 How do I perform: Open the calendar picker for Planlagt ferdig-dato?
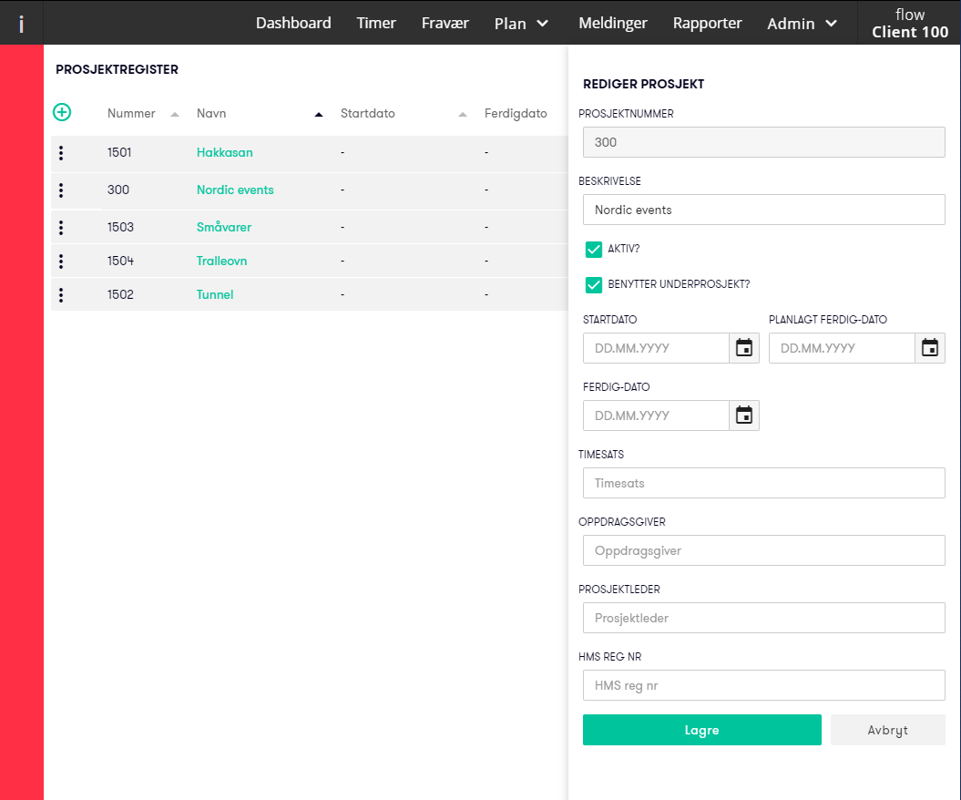tap(930, 348)
